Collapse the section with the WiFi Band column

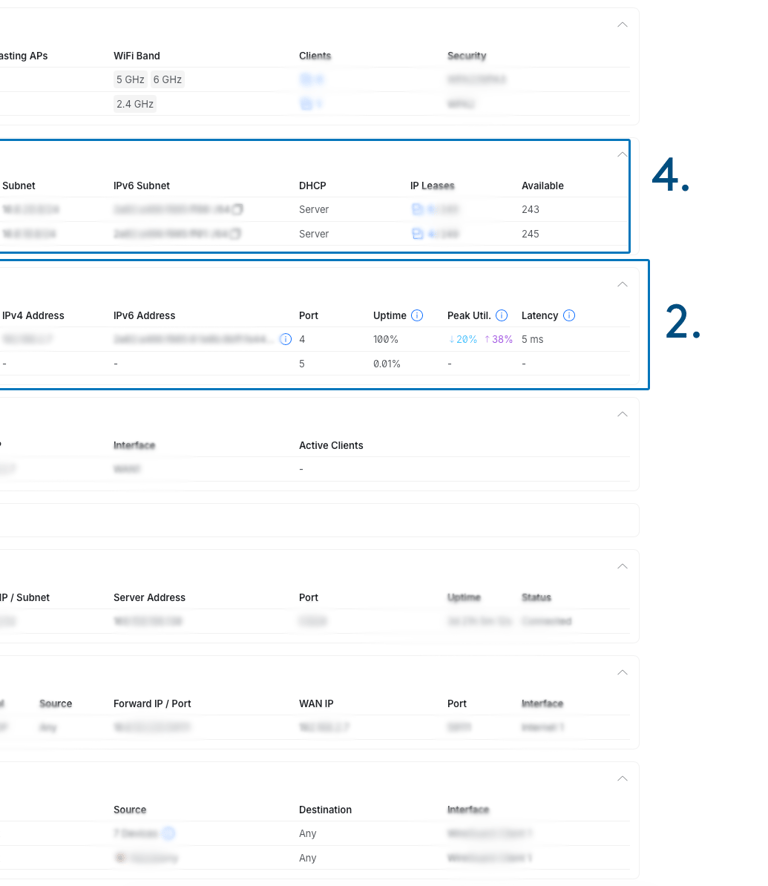click(x=622, y=24)
